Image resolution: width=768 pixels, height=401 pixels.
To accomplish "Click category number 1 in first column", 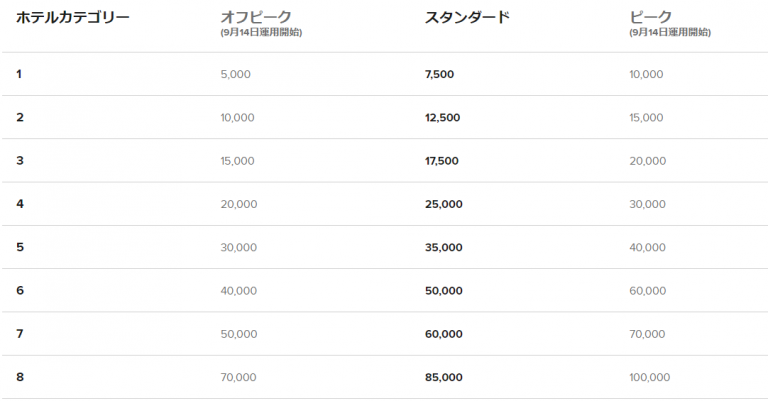I will (x=19, y=74).
